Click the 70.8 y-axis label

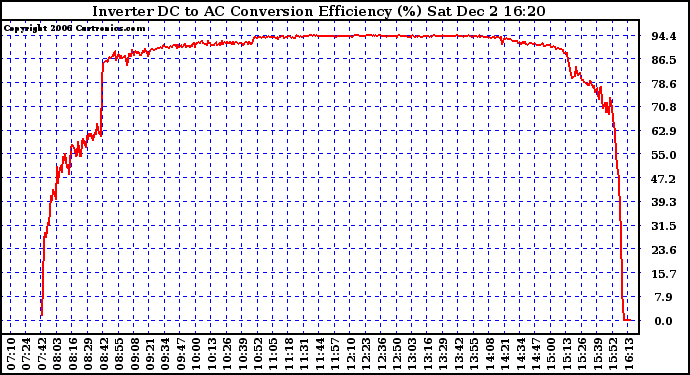point(664,107)
